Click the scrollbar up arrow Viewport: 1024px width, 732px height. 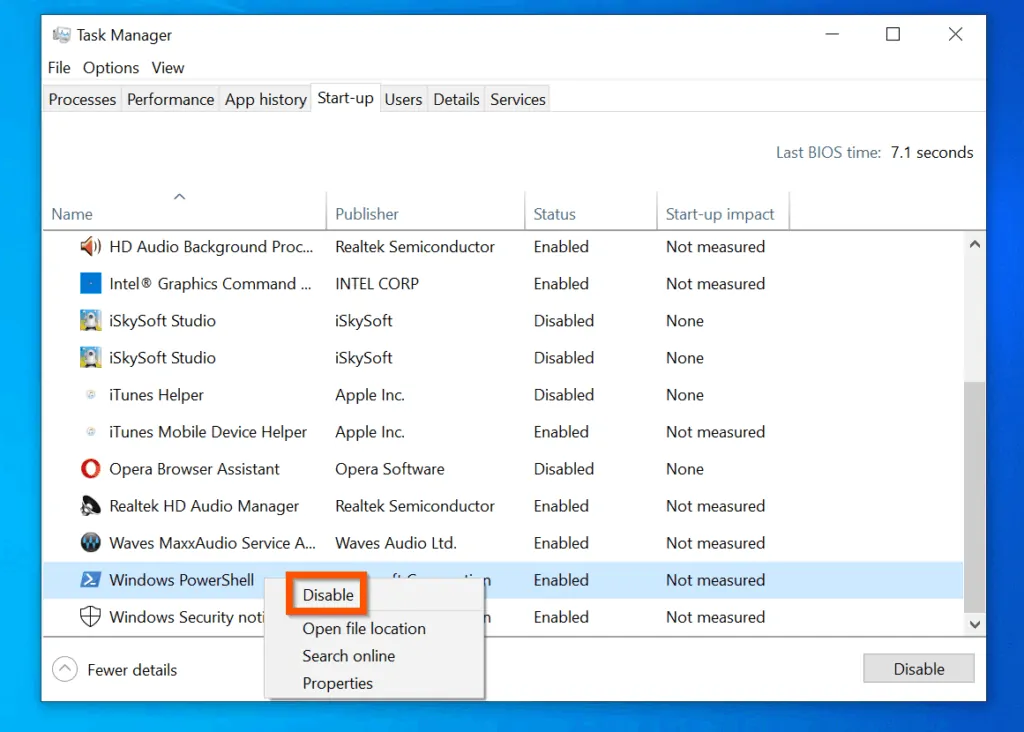click(x=974, y=245)
